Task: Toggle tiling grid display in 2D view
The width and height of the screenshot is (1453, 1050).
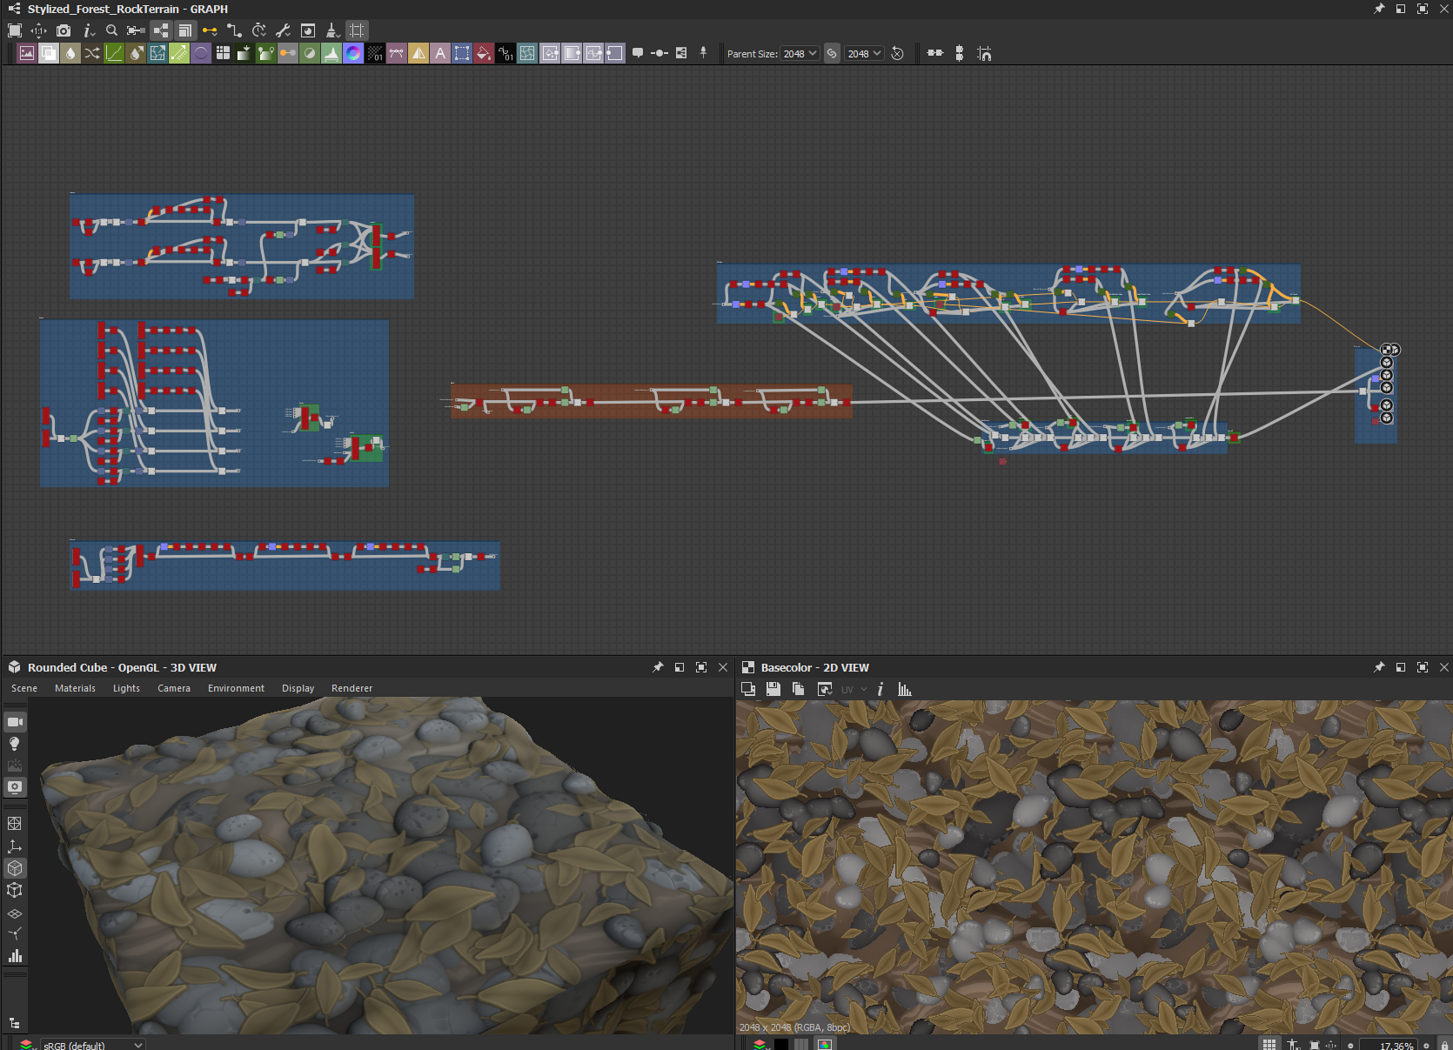Action: [1268, 1044]
